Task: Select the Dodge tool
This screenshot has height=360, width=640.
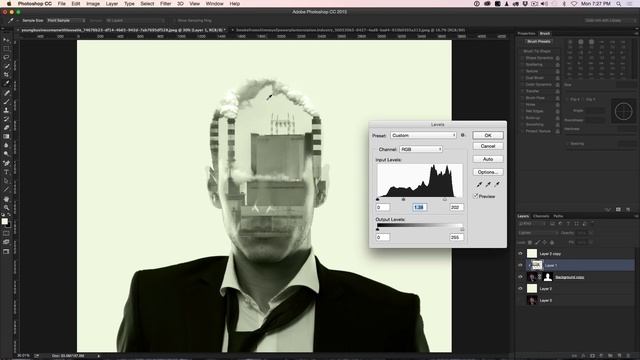Action: (6, 154)
